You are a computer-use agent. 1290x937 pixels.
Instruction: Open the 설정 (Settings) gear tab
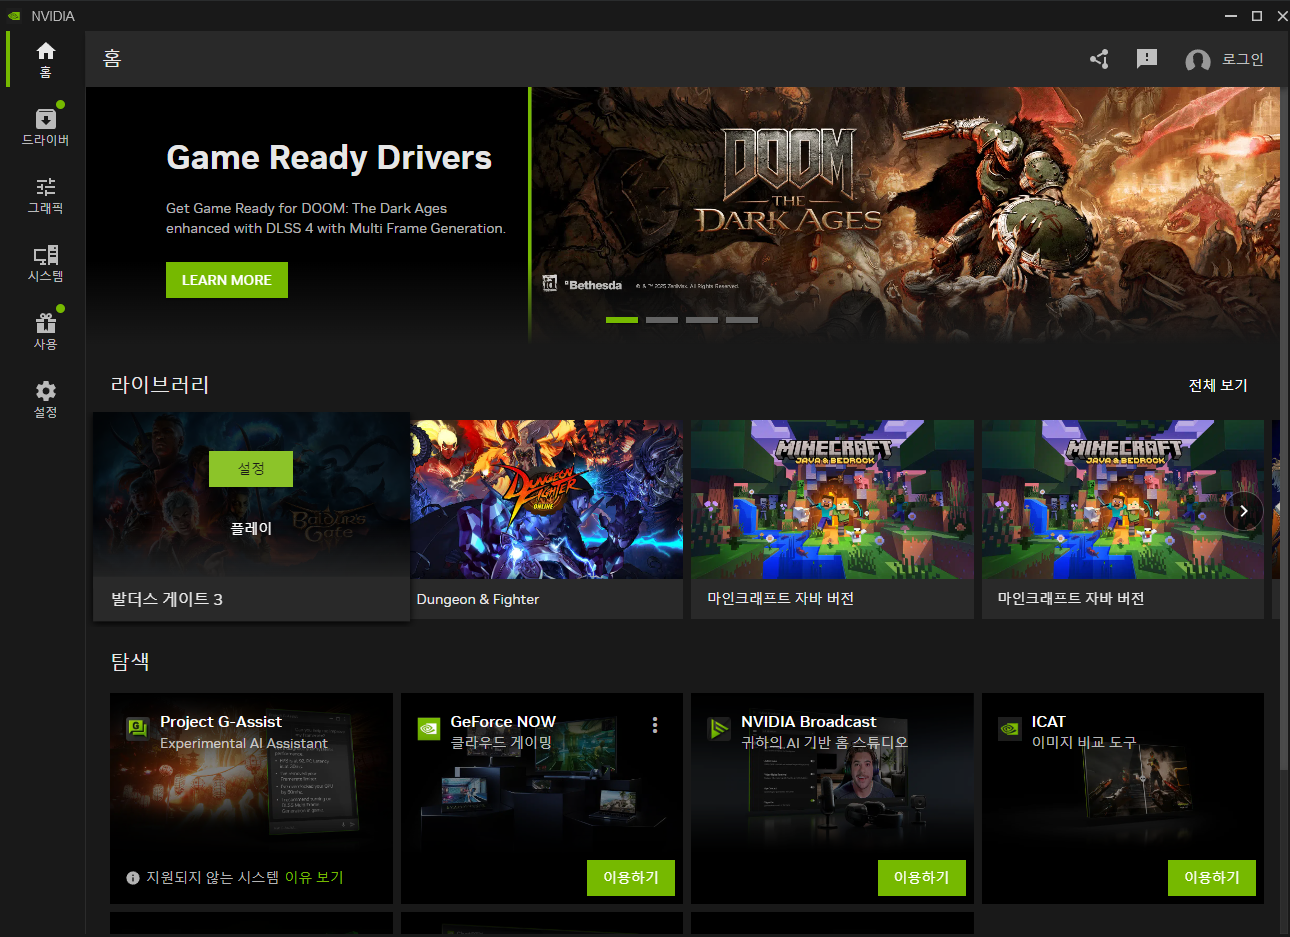45,399
